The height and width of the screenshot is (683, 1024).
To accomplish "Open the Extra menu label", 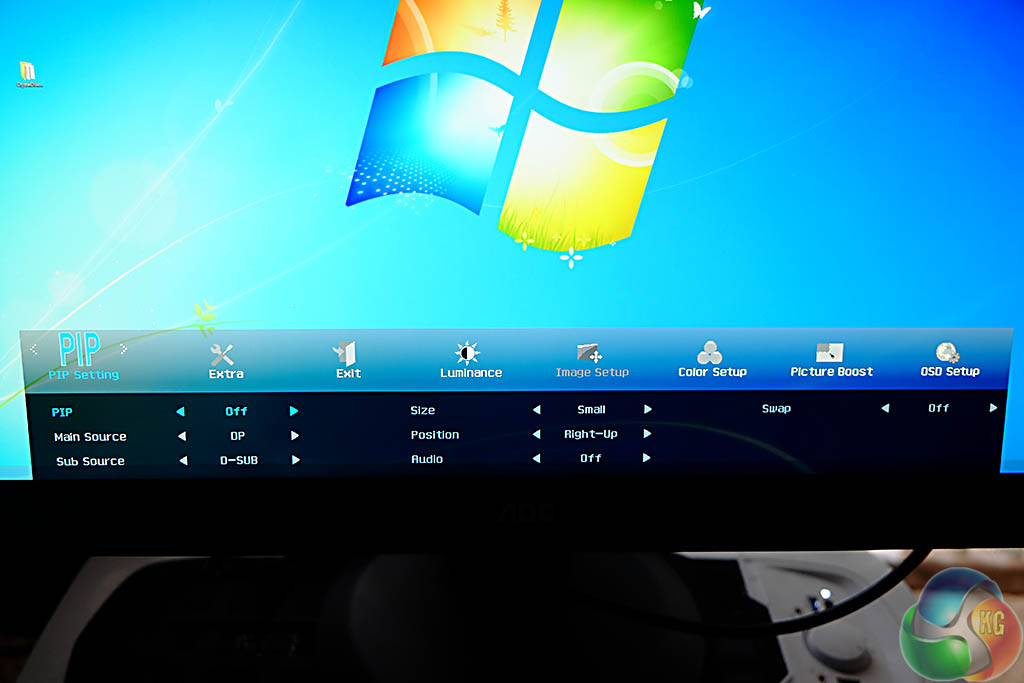I will [226, 374].
